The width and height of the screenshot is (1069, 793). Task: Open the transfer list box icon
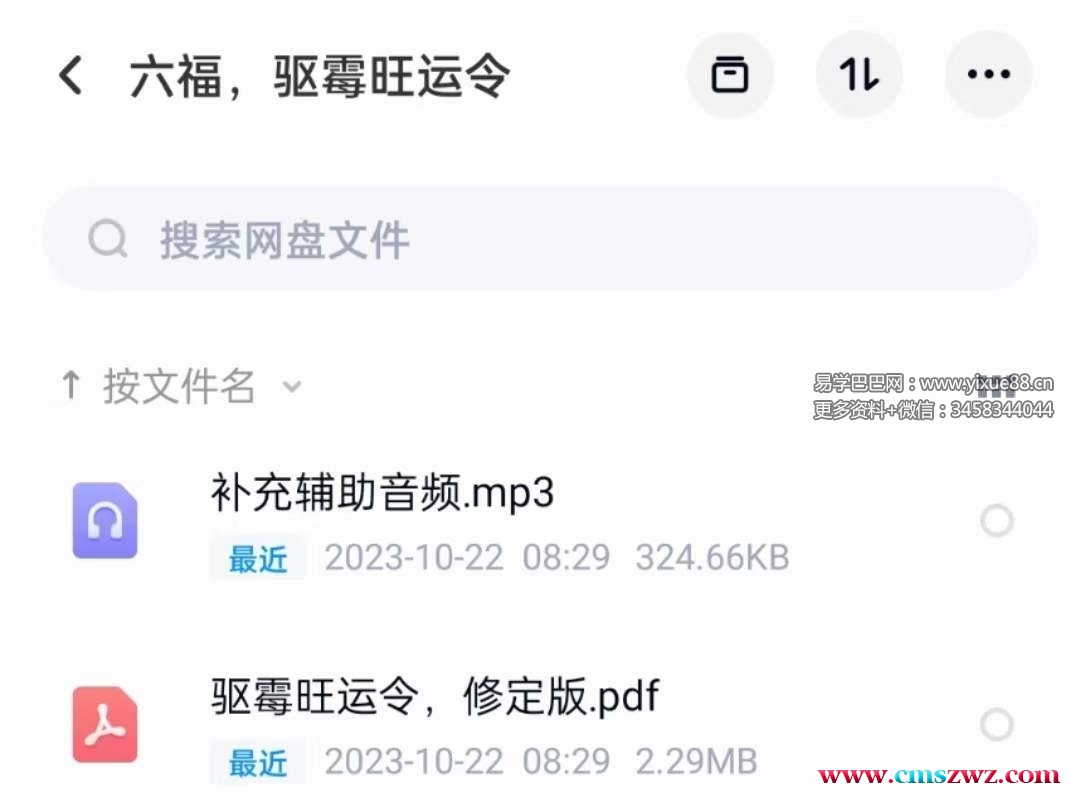point(729,74)
